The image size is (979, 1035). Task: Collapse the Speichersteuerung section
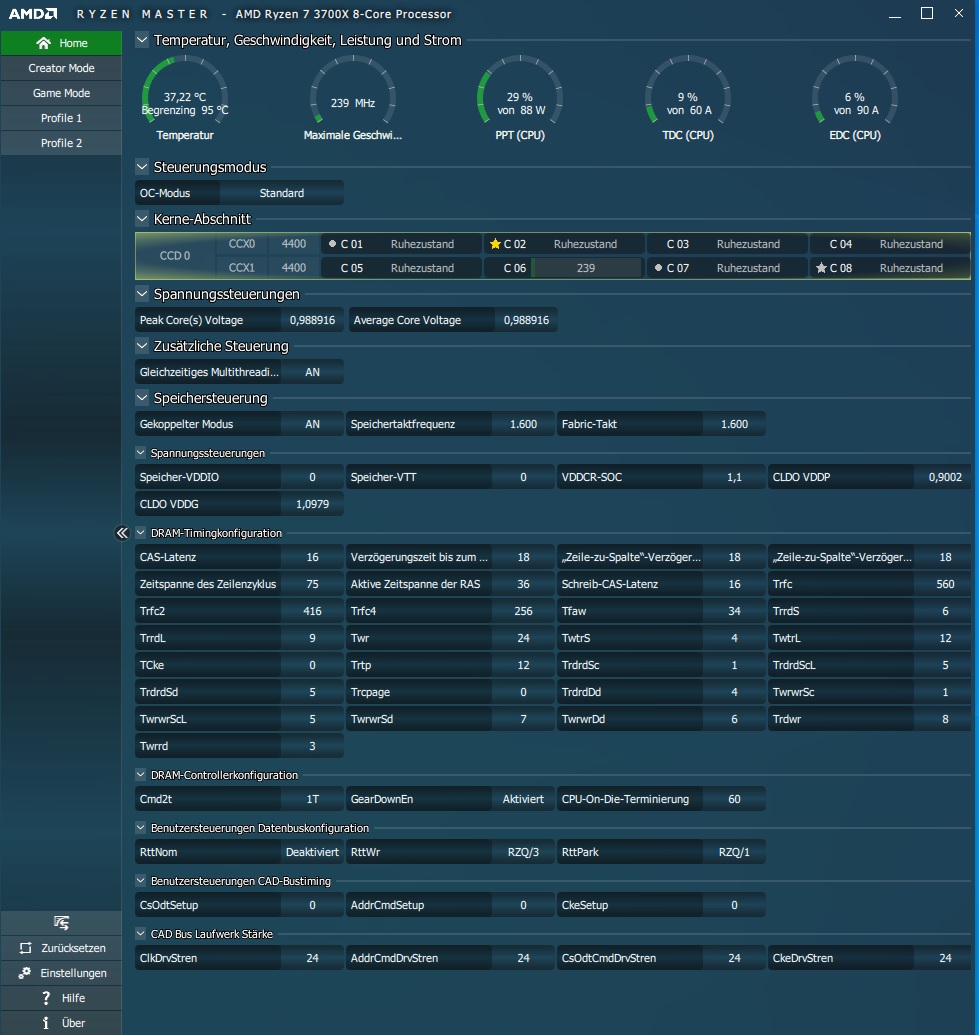pyautogui.click(x=142, y=398)
